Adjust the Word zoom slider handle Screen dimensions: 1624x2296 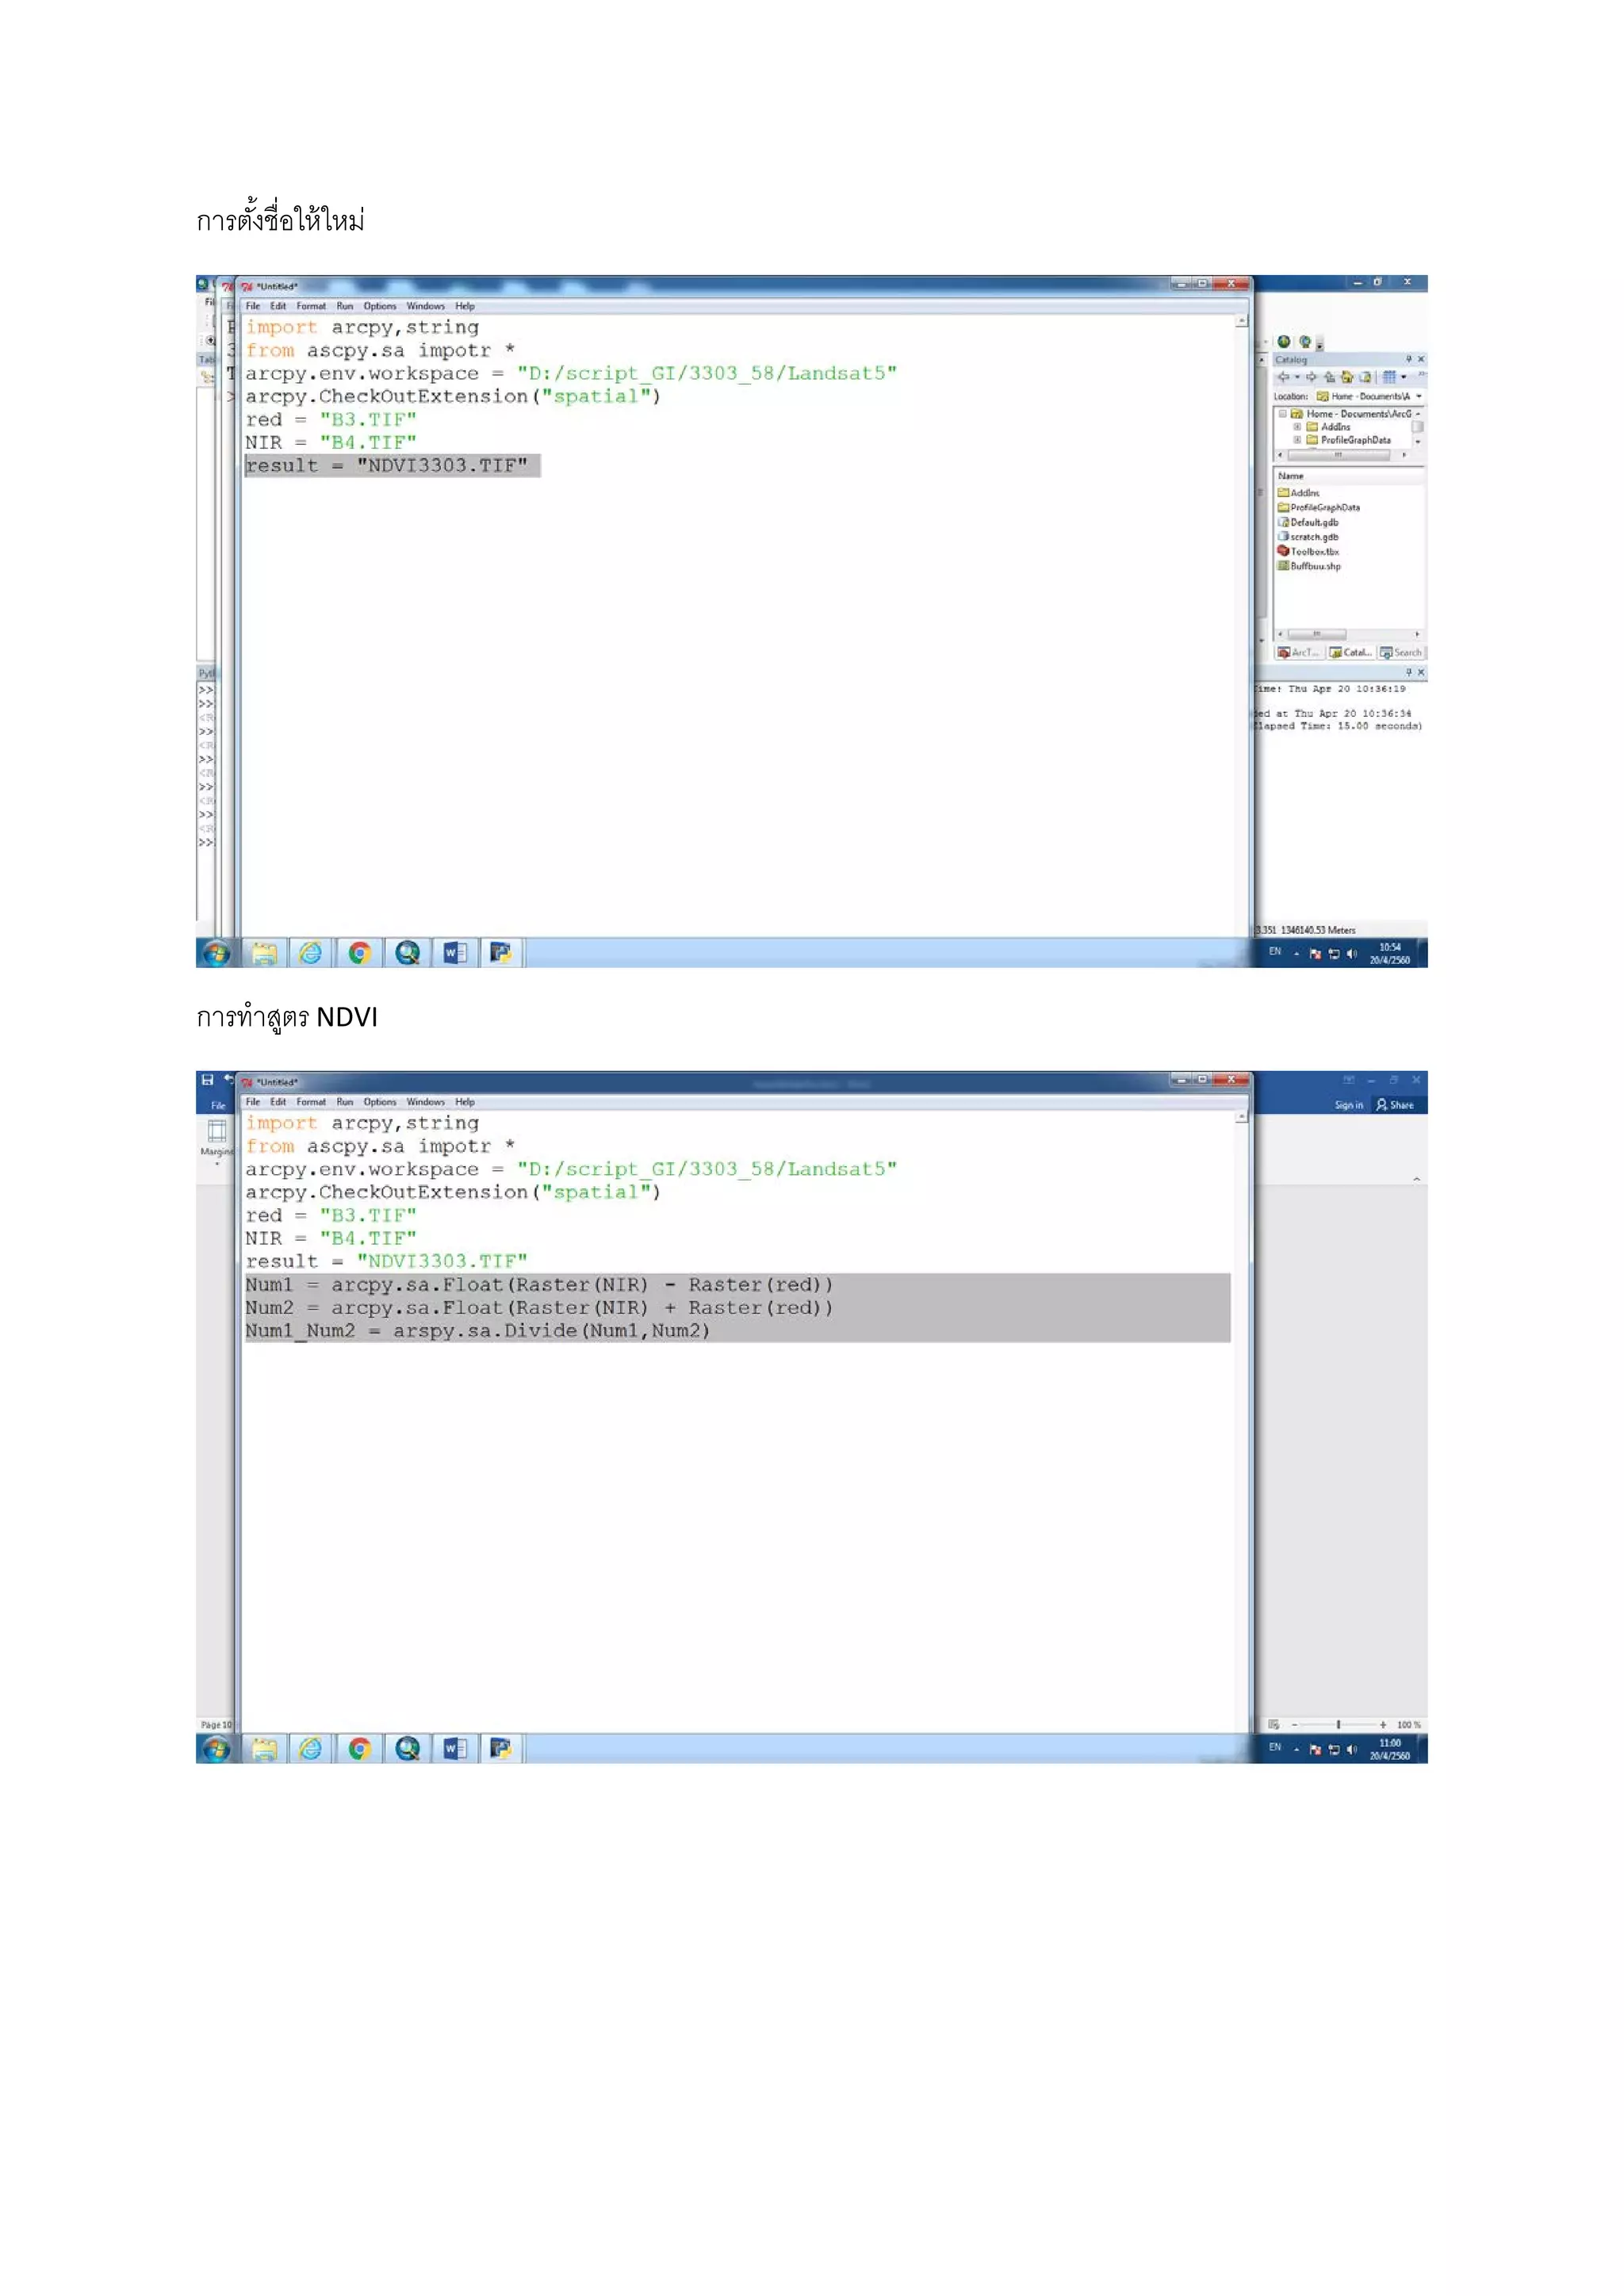pos(1338,1725)
